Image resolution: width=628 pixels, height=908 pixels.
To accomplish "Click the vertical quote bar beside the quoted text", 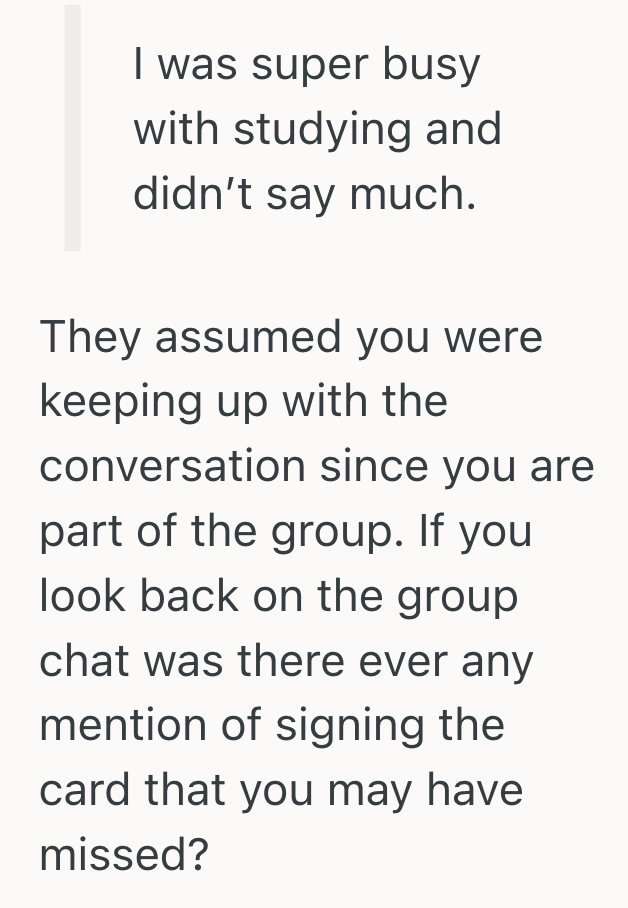I will click(72, 128).
